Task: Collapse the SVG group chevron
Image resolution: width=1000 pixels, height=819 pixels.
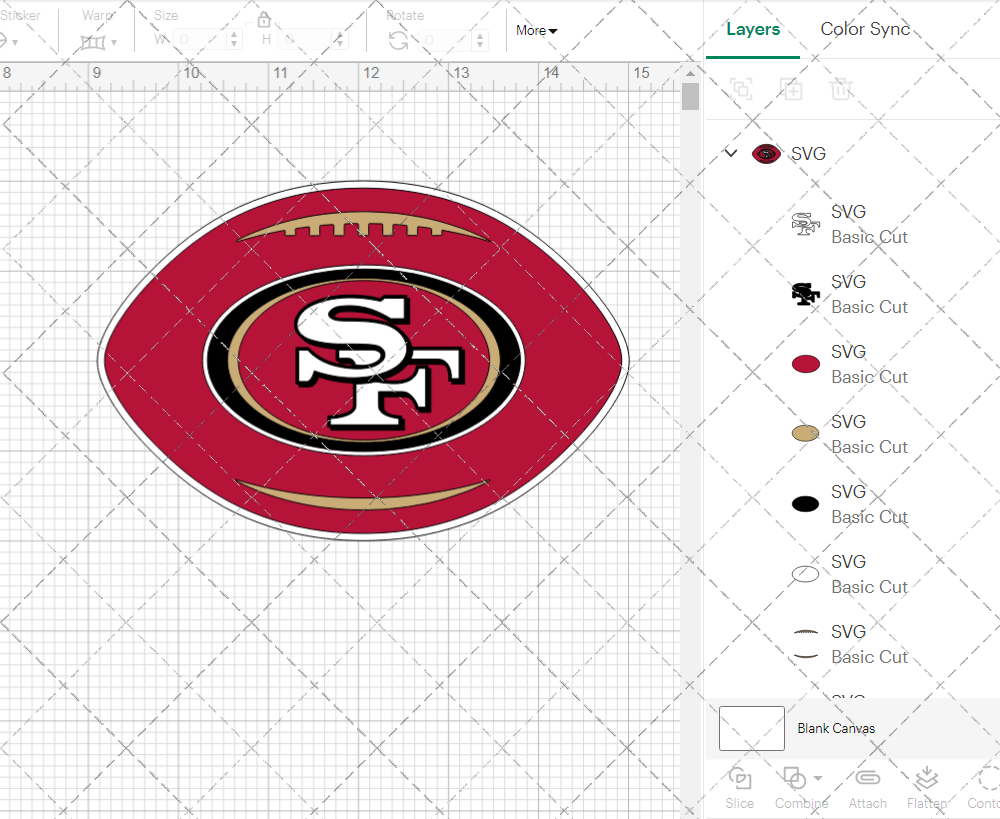Action: [x=731, y=153]
